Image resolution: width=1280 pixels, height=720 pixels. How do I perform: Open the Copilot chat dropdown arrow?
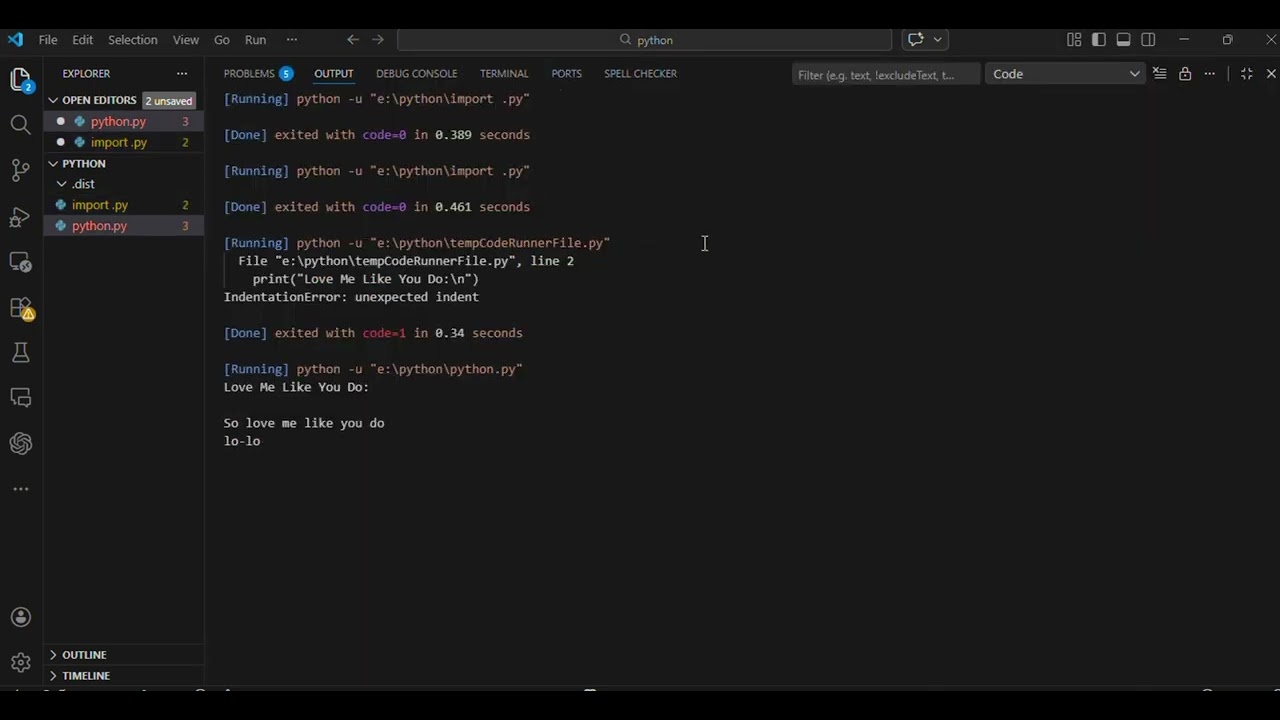(x=938, y=40)
